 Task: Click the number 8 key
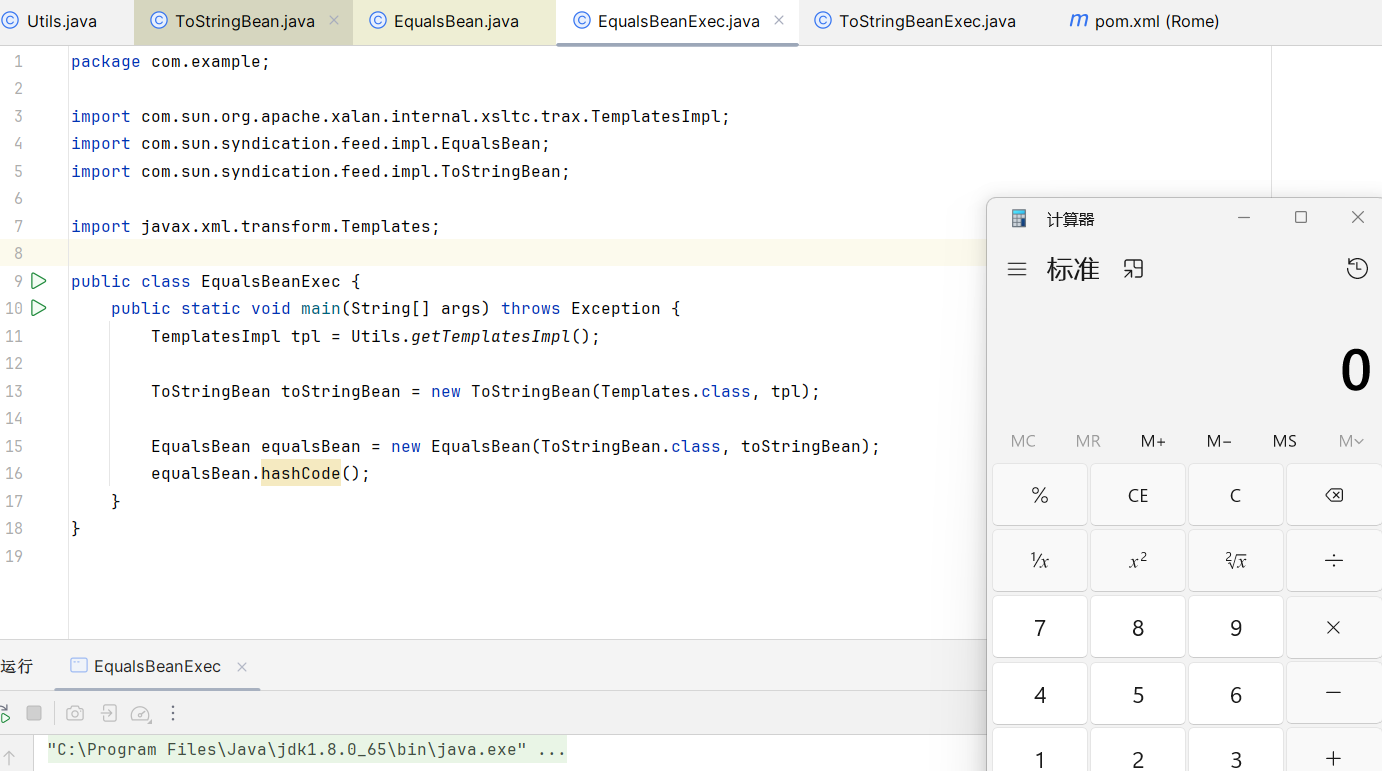click(x=1138, y=627)
